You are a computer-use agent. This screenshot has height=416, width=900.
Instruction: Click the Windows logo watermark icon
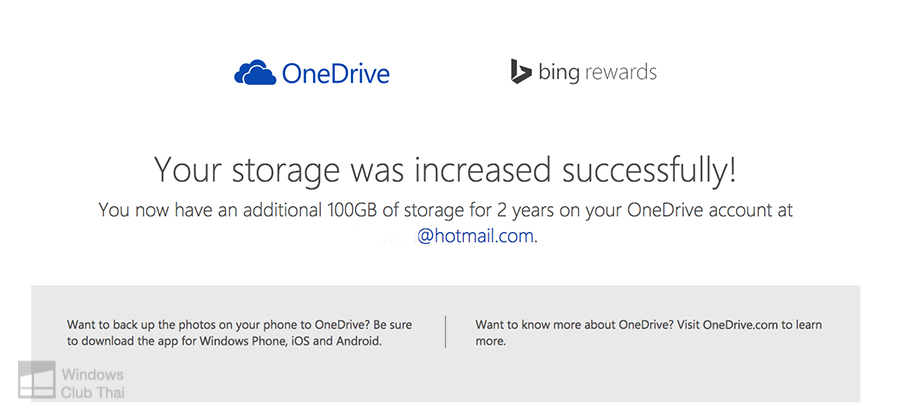tap(35, 381)
